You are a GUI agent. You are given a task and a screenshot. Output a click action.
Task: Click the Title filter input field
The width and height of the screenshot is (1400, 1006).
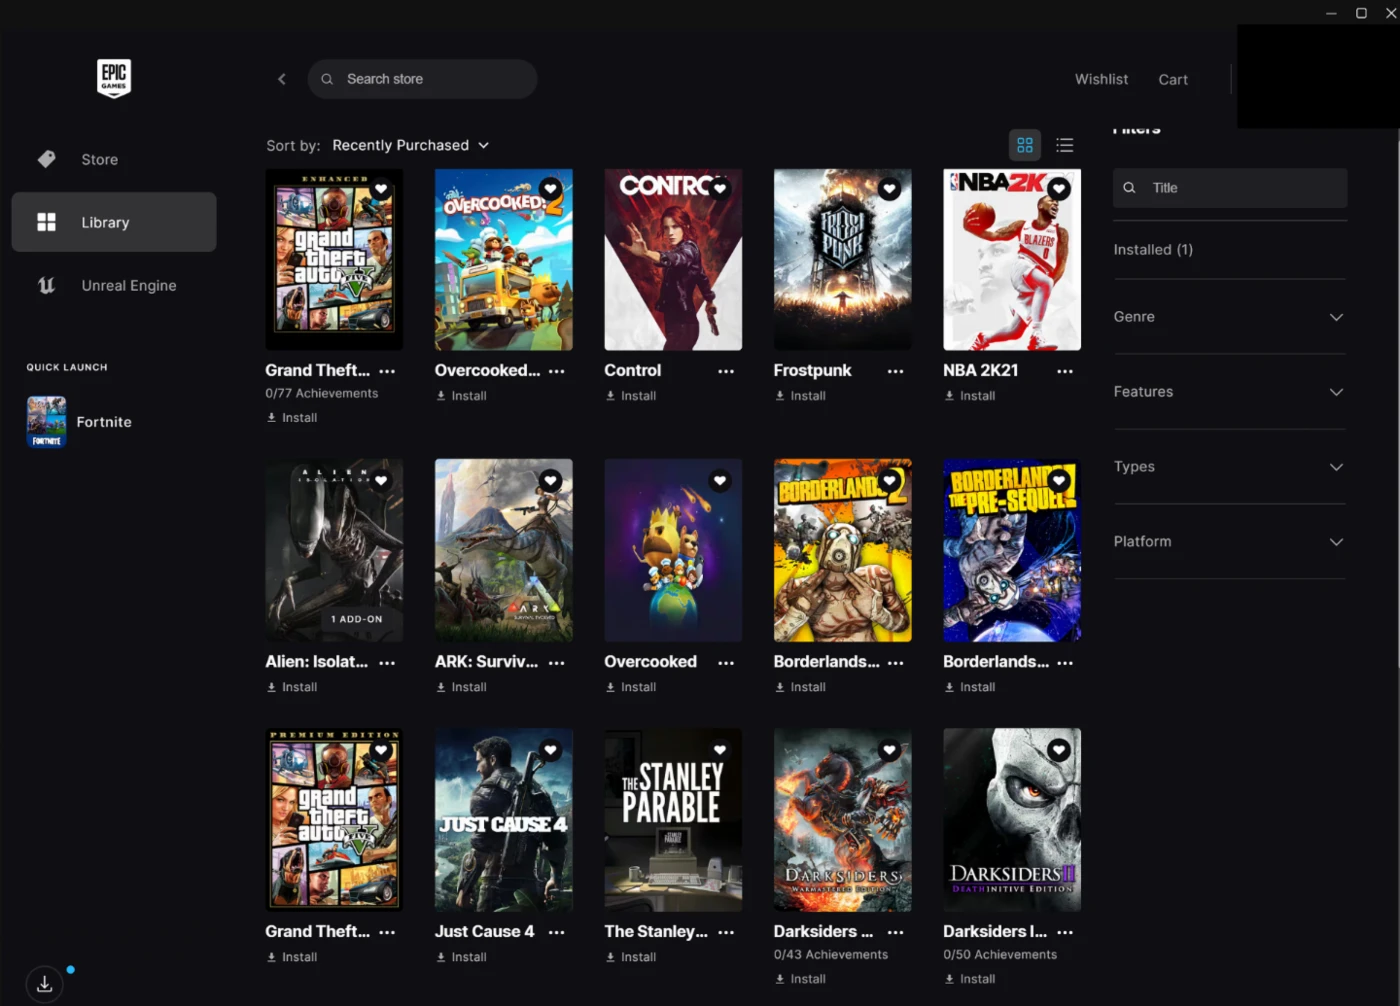[x=1230, y=188]
